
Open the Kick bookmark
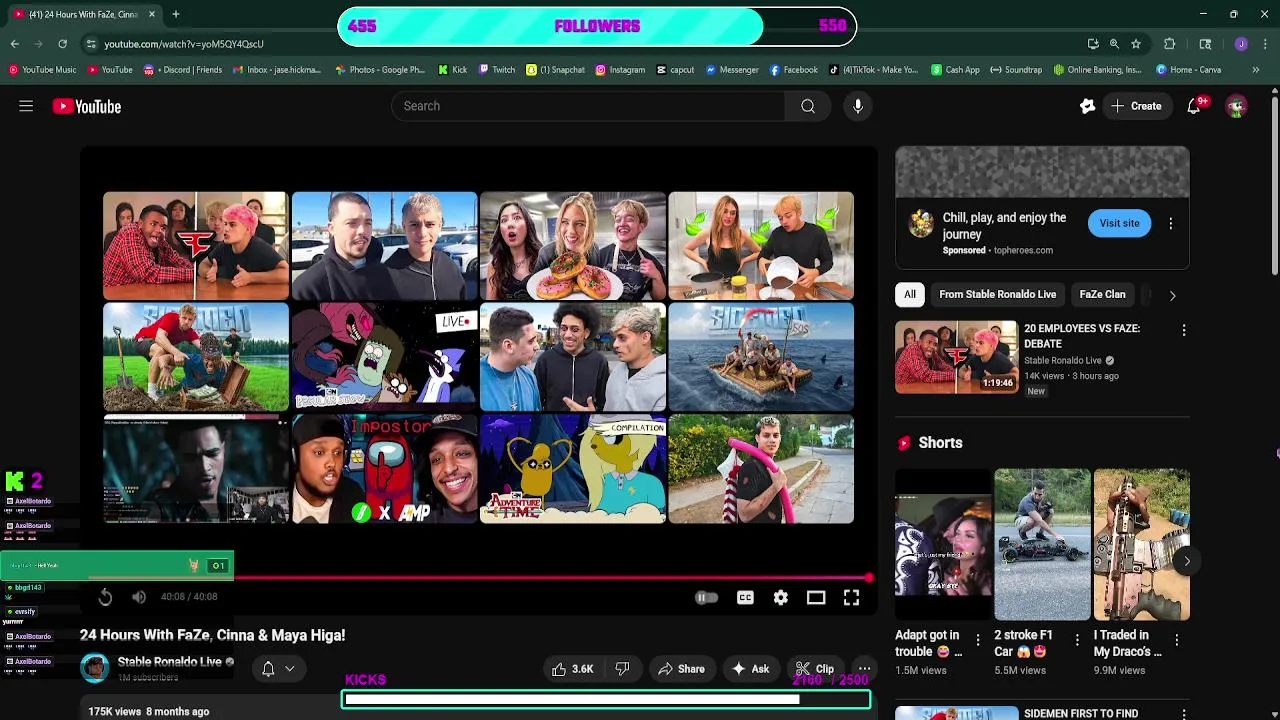coord(452,70)
